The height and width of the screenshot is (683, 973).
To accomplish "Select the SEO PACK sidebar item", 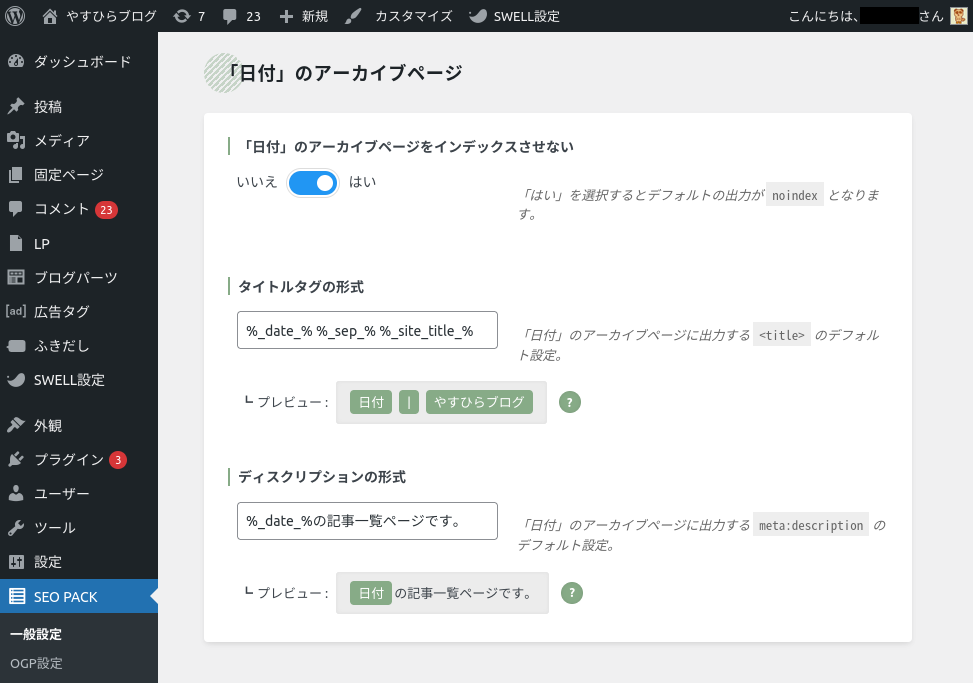I will coord(66,597).
